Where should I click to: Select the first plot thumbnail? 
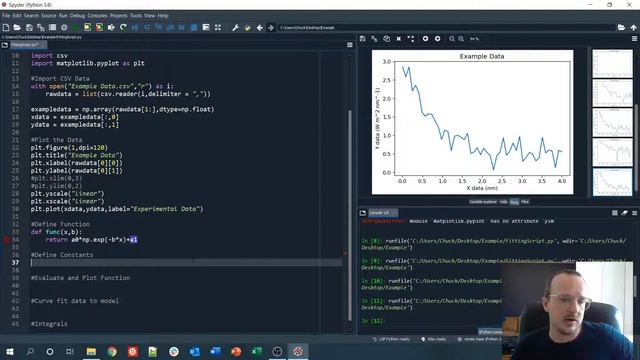612,64
